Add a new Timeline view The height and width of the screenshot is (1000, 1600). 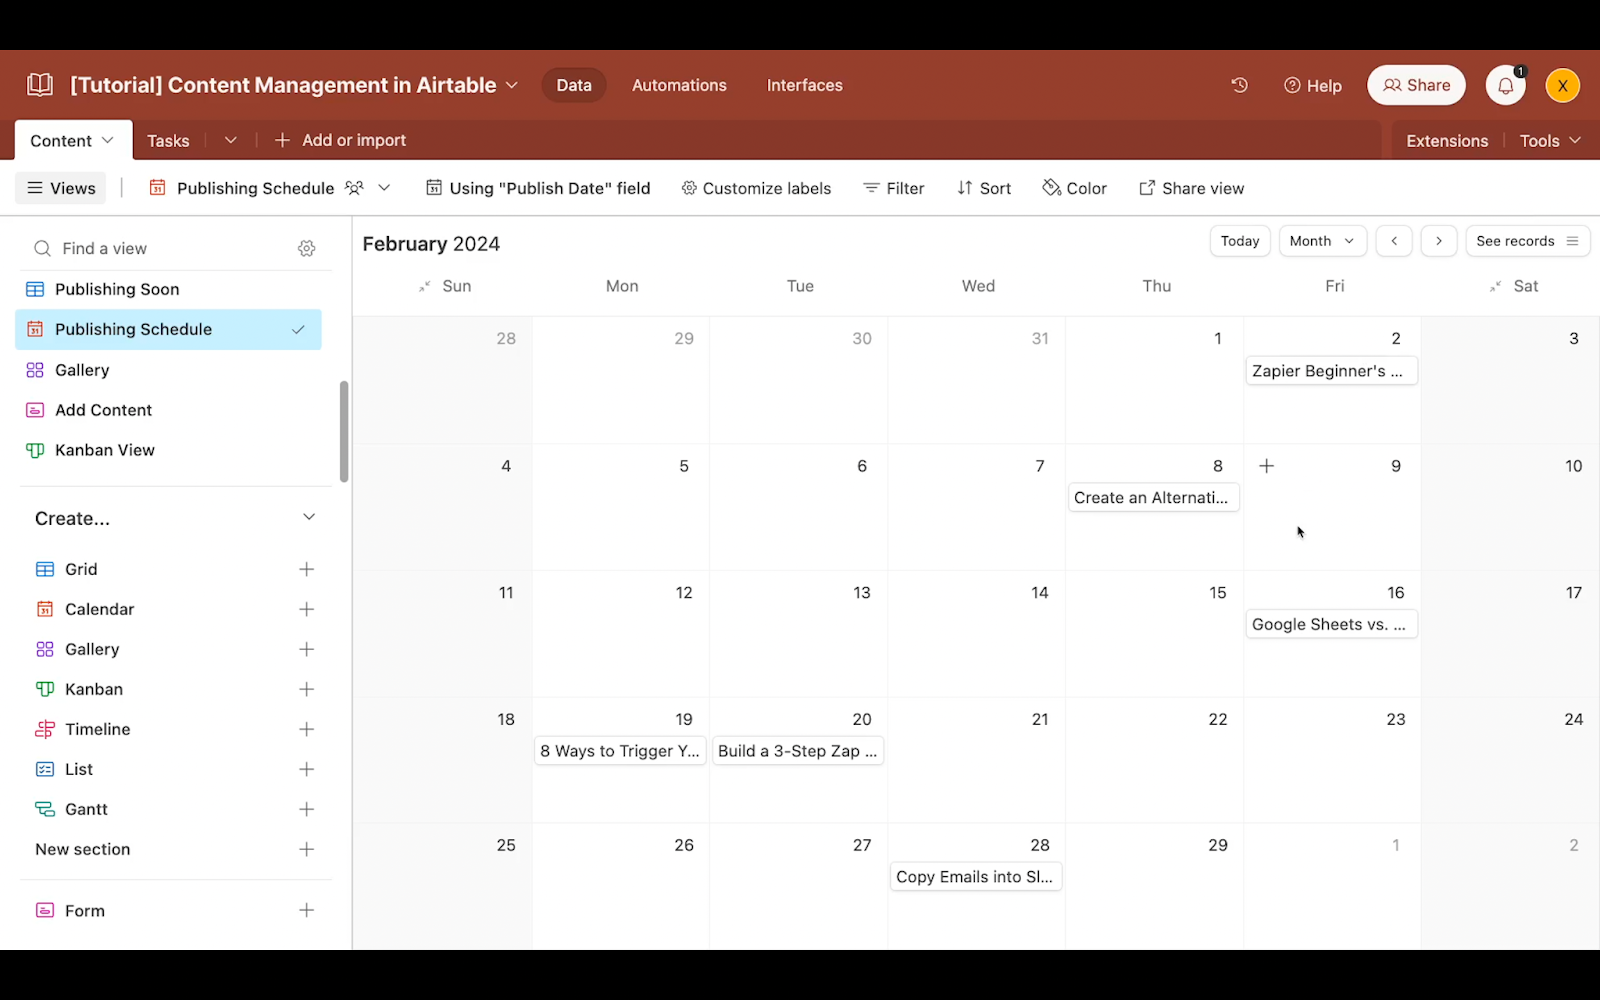[x=307, y=729]
